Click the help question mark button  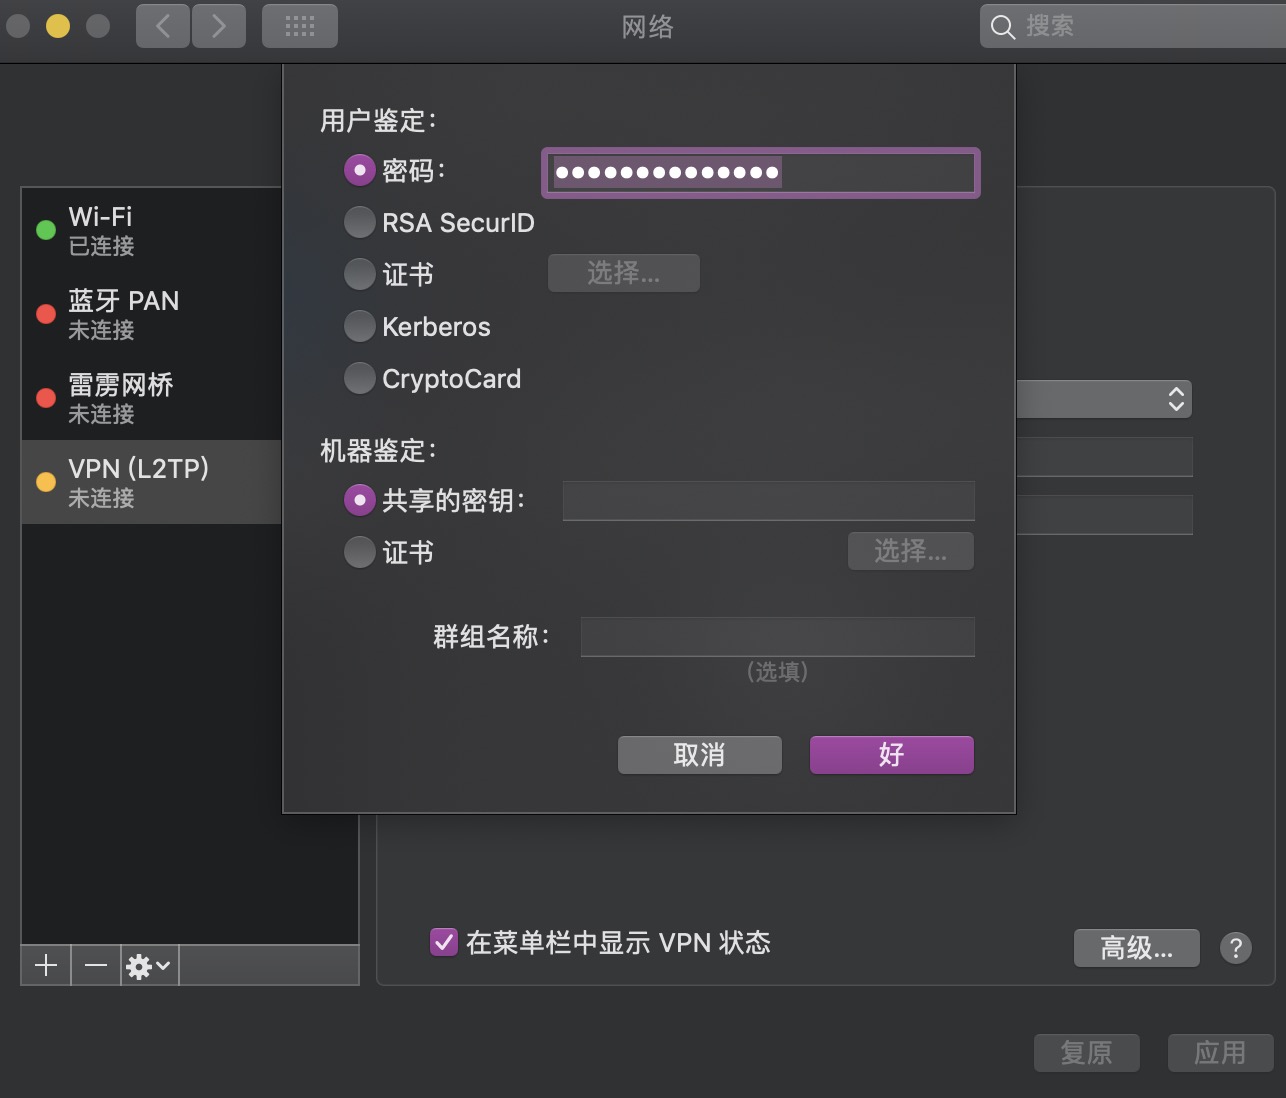(1236, 948)
